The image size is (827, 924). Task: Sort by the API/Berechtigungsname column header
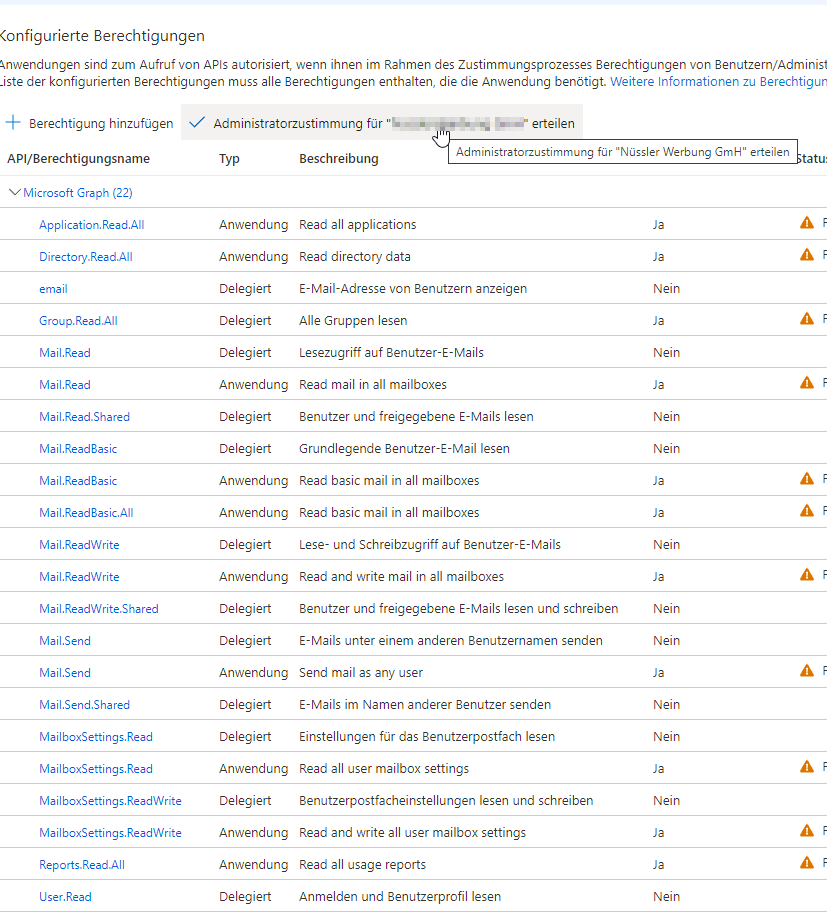click(x=78, y=159)
